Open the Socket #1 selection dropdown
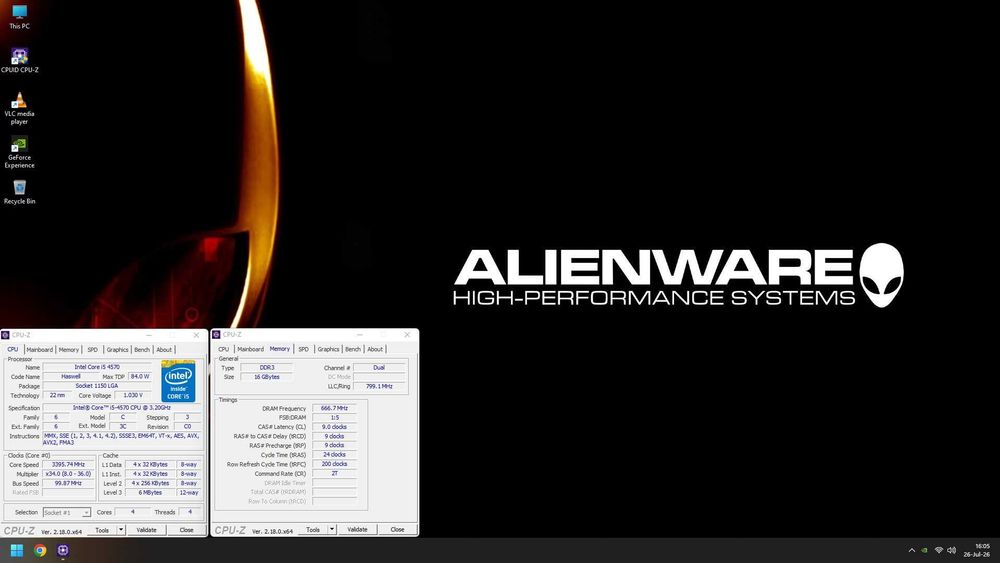This screenshot has width=1000, height=563. [67, 513]
